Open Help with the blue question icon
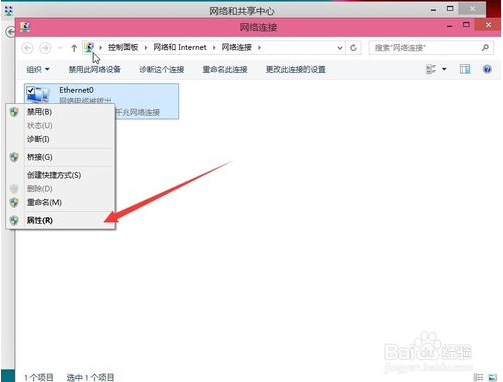Screen dimensions: 503x382 [487, 69]
